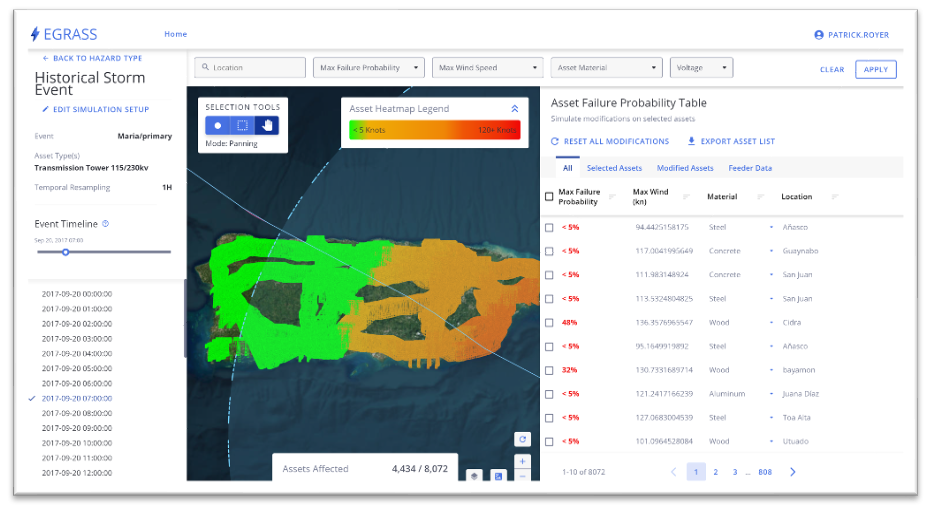This screenshot has width=929, height=510.
Task: Choose the rectangle selection tool
Action: tap(242, 126)
